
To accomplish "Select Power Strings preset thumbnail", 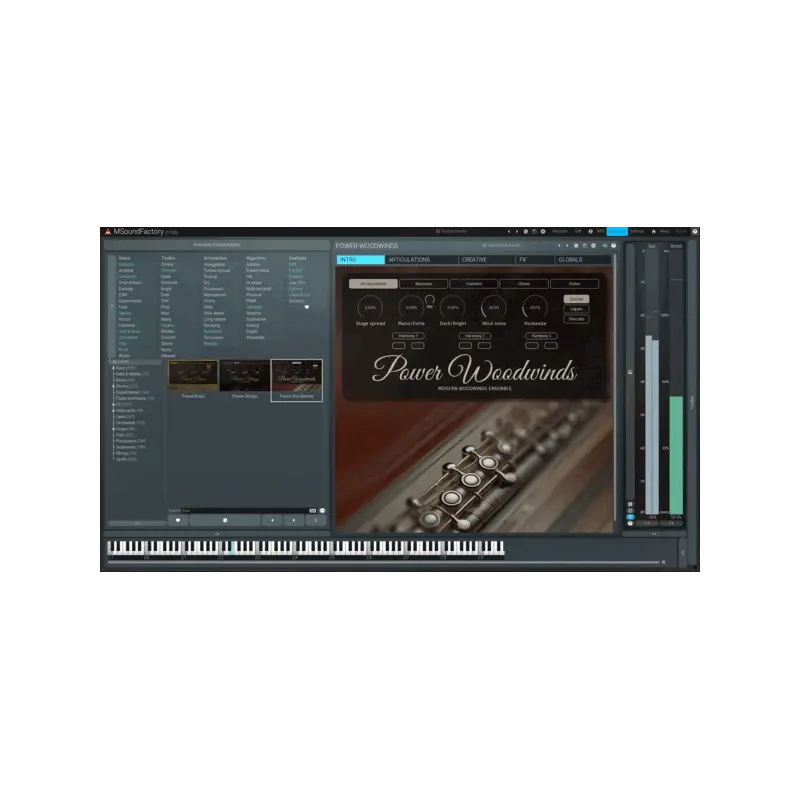I will click(x=245, y=380).
